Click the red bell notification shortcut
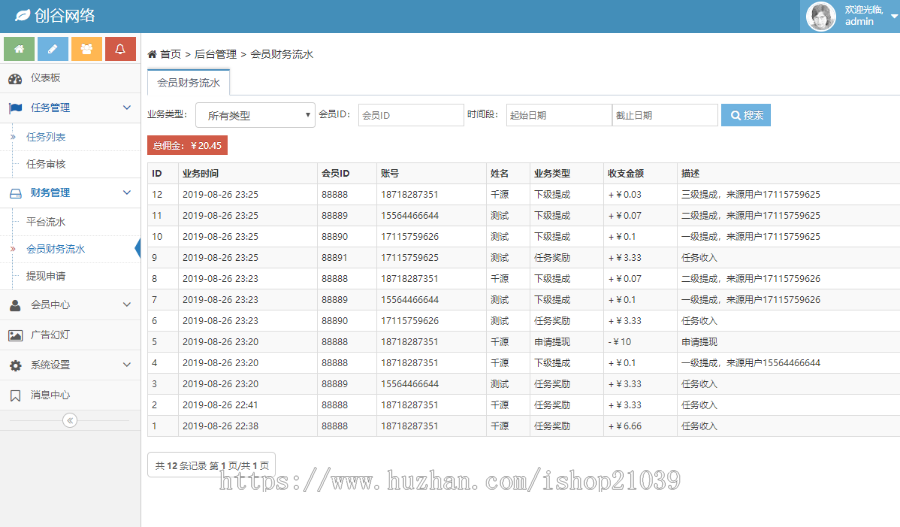The height and width of the screenshot is (527, 900). pos(120,48)
